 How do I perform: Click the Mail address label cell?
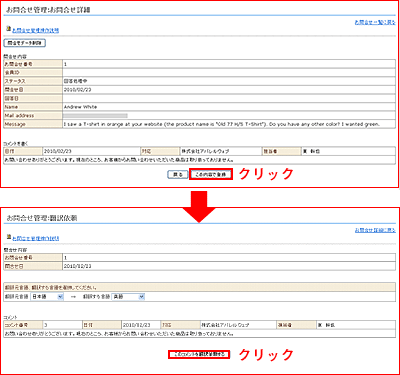pyautogui.click(x=33, y=116)
